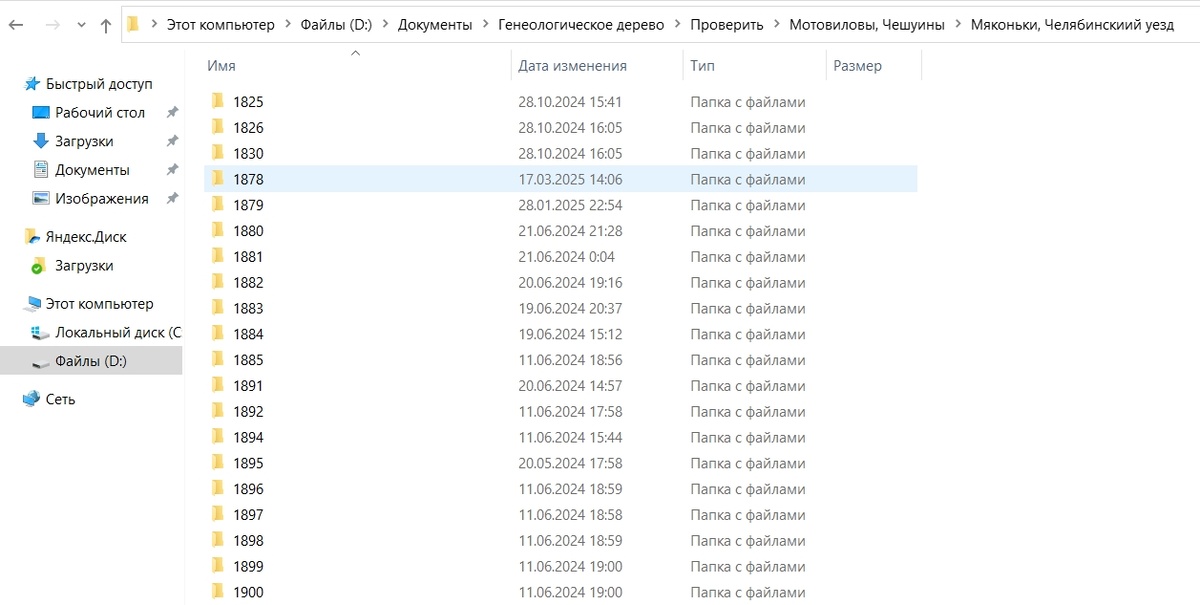Select the 1900 folder name
Image resolution: width=1200 pixels, height=605 pixels.
point(248,593)
